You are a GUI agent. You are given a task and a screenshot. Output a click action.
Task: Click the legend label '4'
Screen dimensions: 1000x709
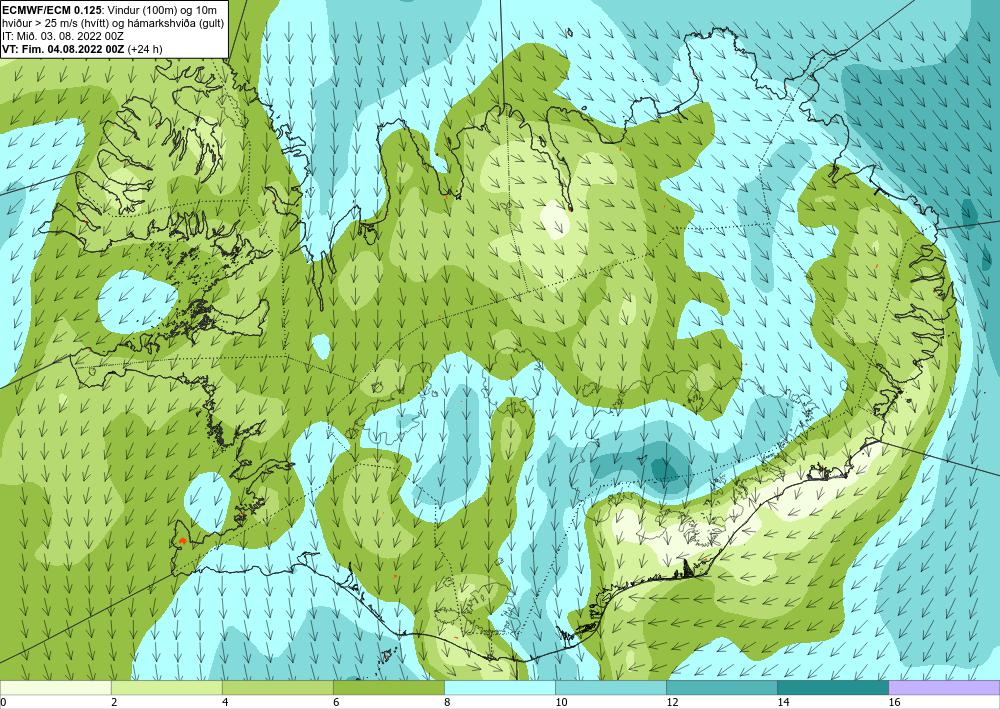coord(225,703)
